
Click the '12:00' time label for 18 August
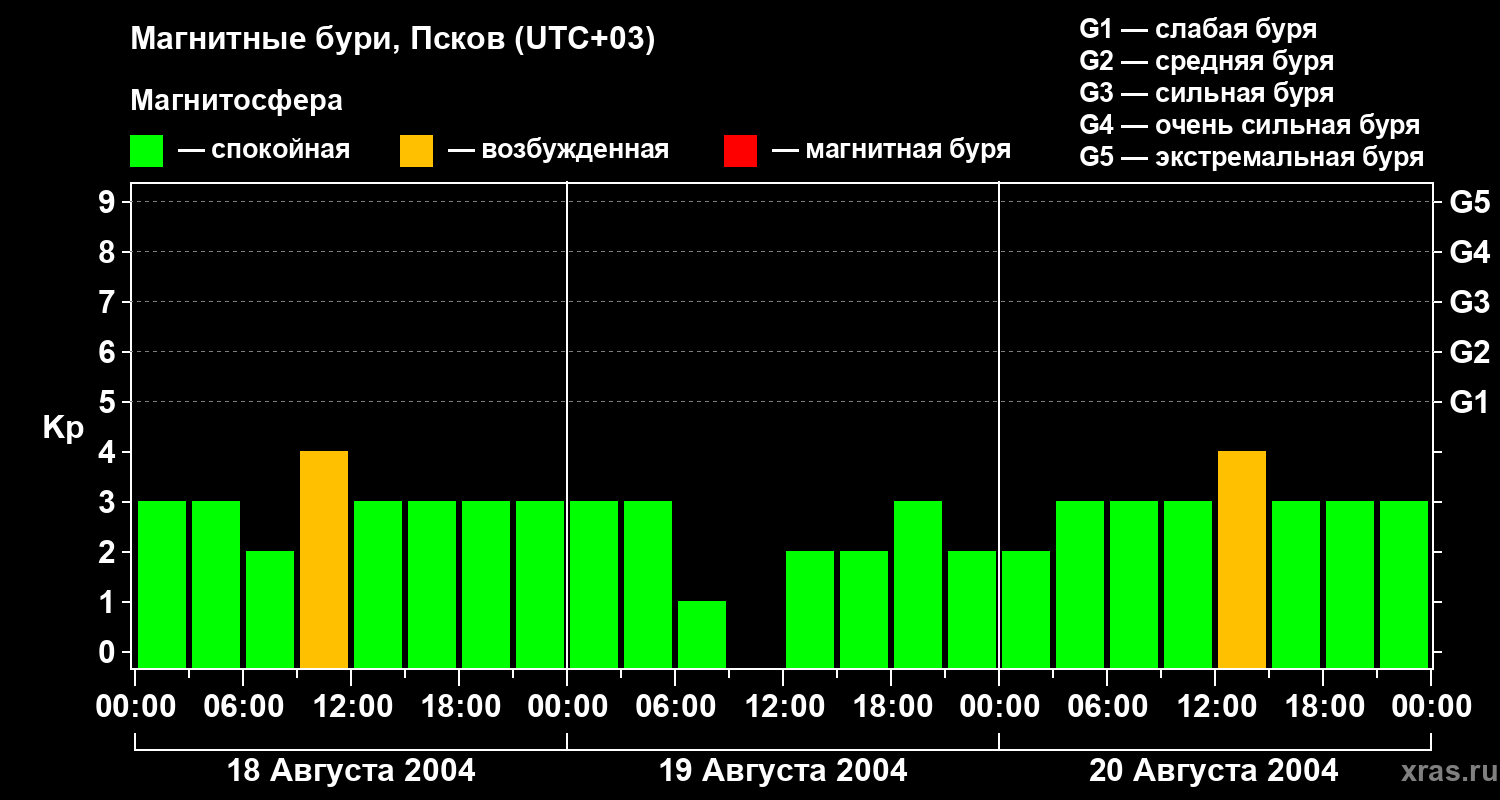[x=351, y=707]
